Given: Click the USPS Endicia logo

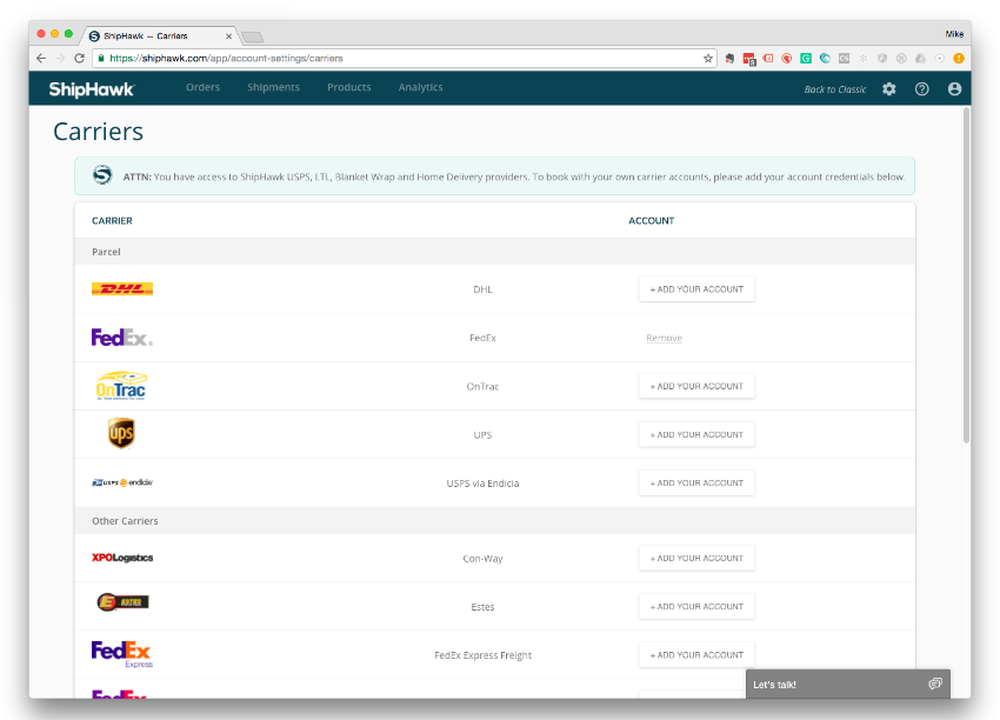Looking at the screenshot, I should point(122,482).
